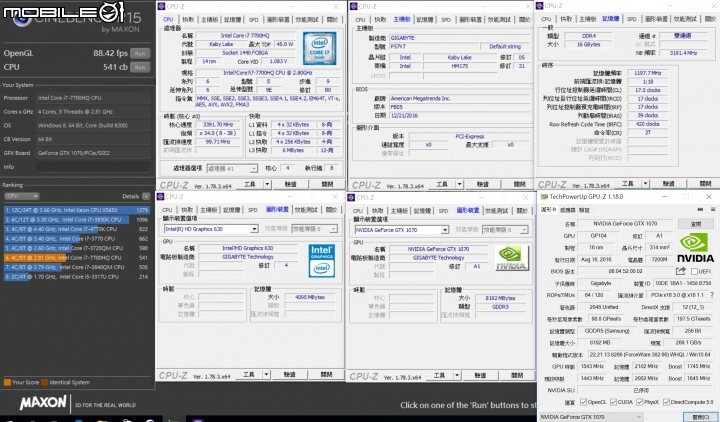The image size is (720, 422).
Task: Select highlighted Intel Core i7-7700HQ ranking row
Action: point(77,258)
